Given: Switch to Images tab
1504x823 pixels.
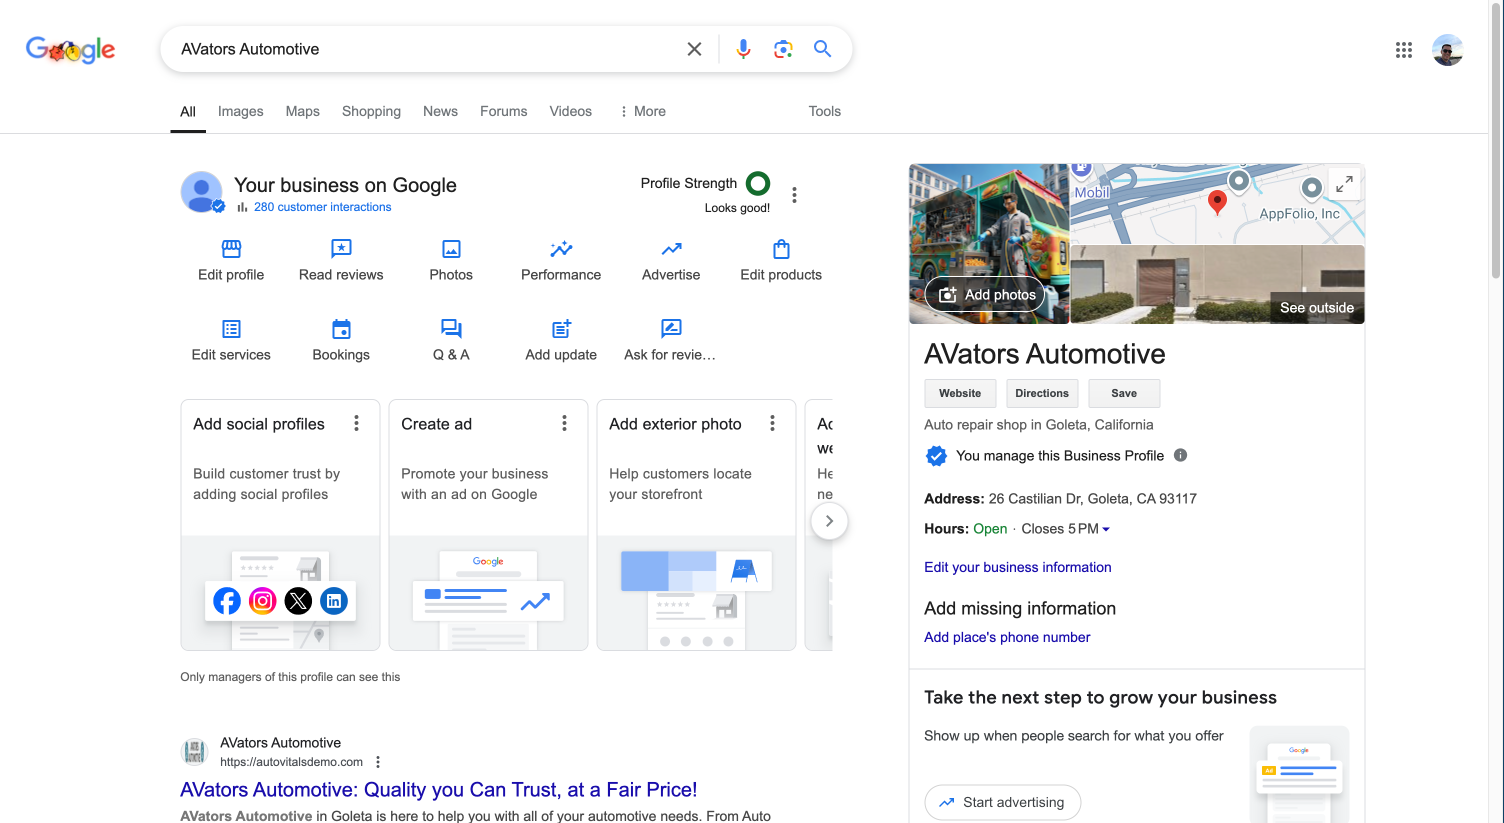Looking at the screenshot, I should pyautogui.click(x=241, y=111).
